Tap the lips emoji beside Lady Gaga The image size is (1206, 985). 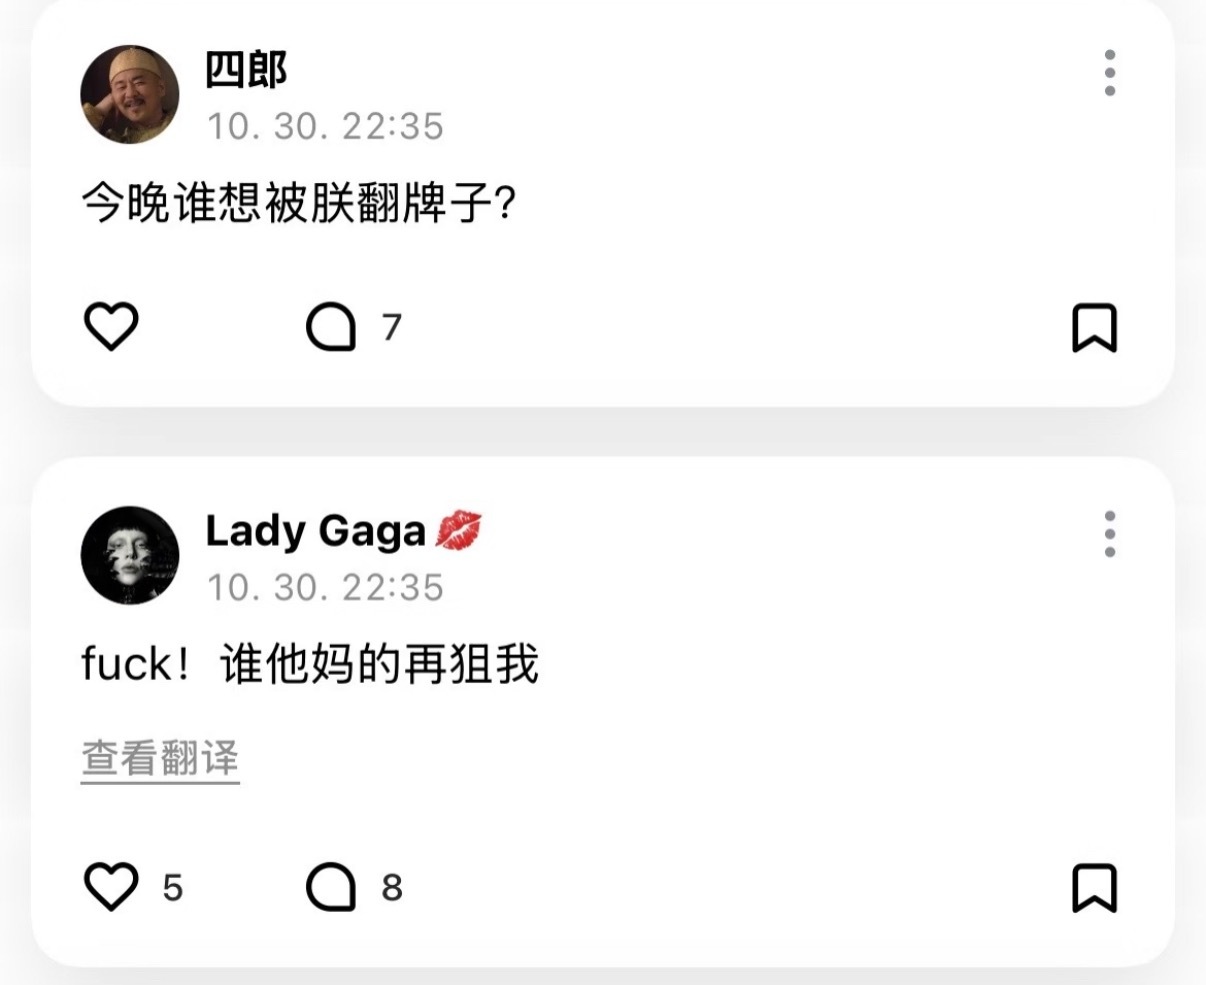point(459,530)
